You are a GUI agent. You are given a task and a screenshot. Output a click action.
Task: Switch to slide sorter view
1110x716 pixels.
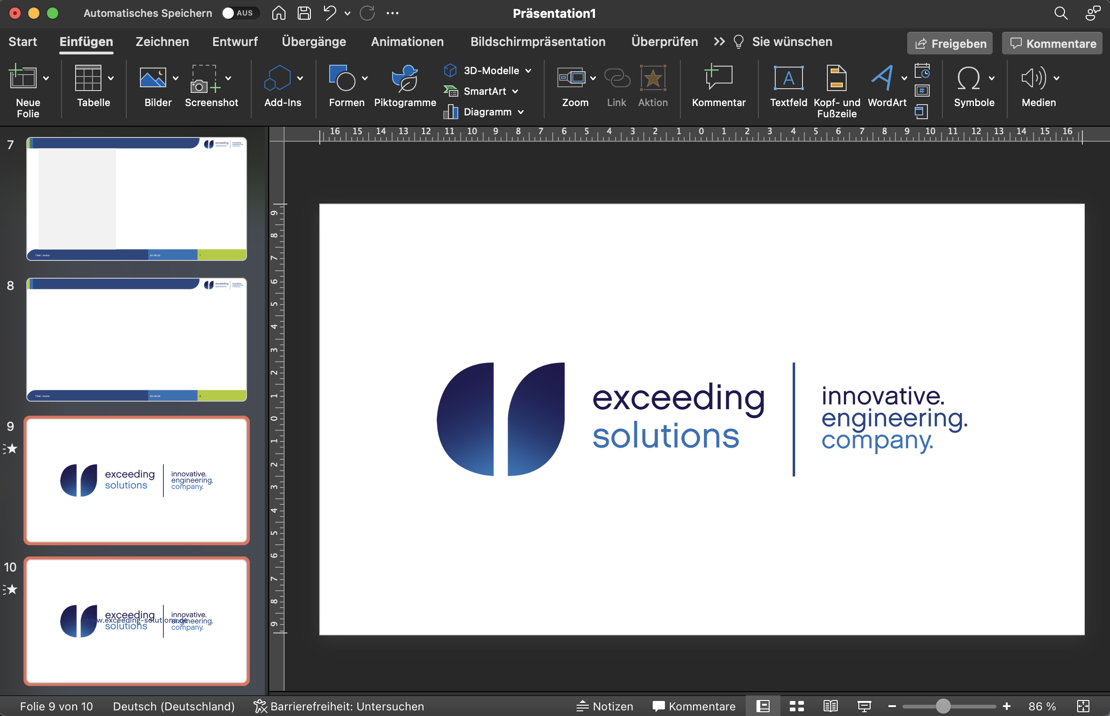coord(797,706)
